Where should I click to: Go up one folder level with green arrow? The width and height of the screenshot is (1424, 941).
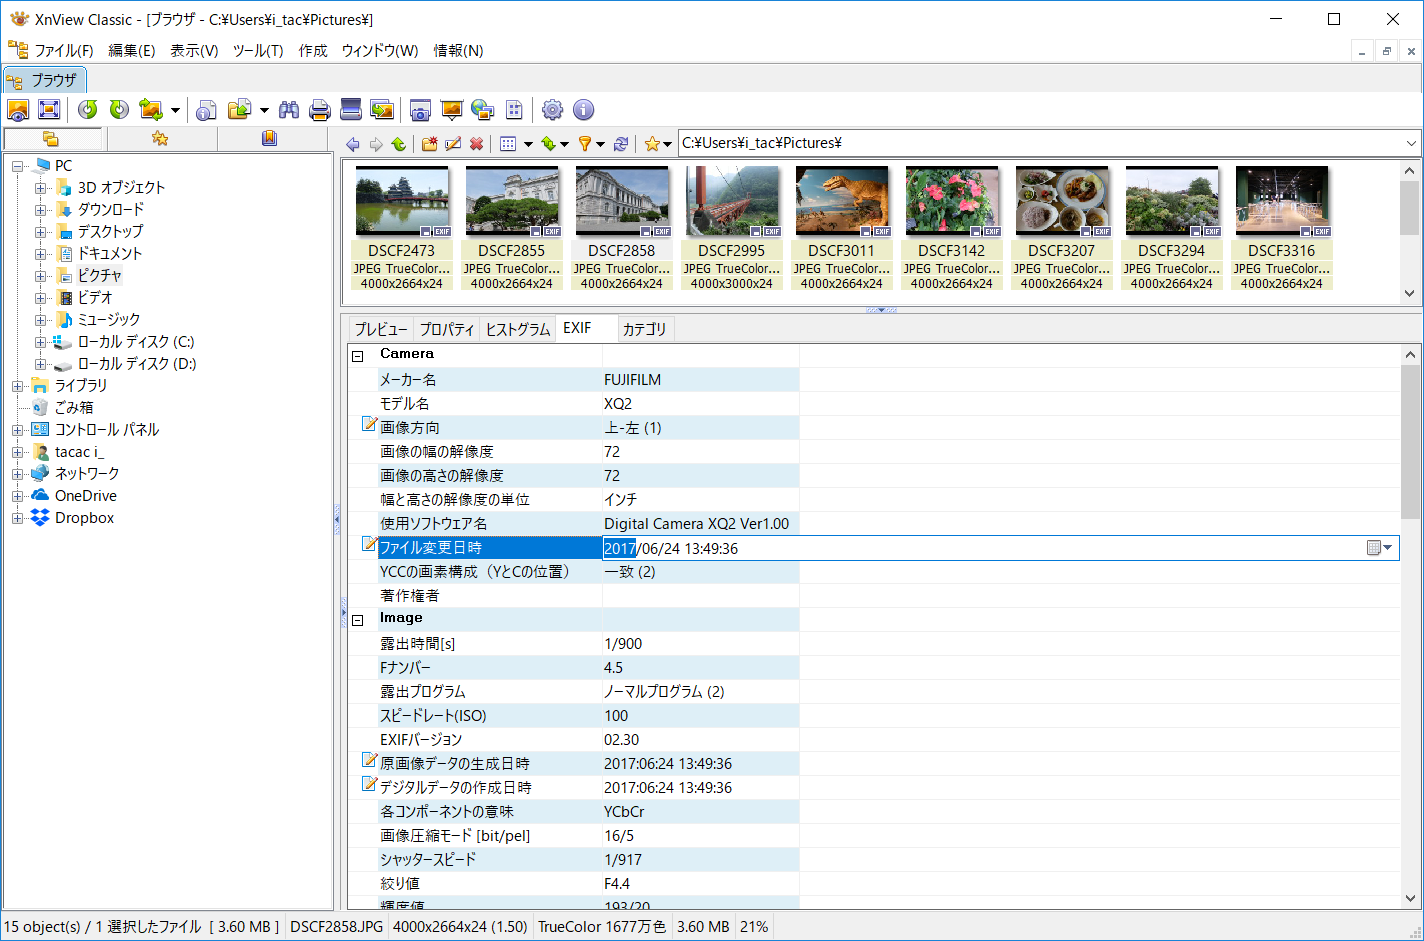398,143
